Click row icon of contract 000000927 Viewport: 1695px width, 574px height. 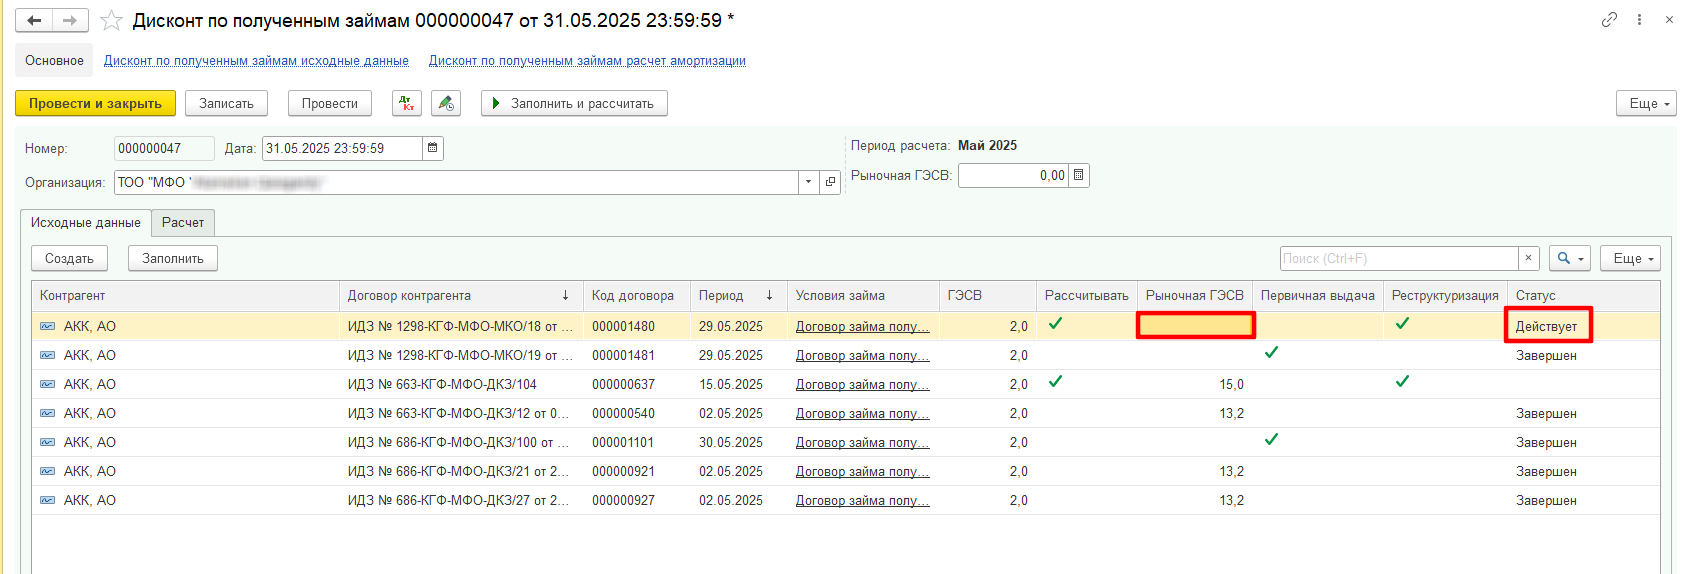47,500
